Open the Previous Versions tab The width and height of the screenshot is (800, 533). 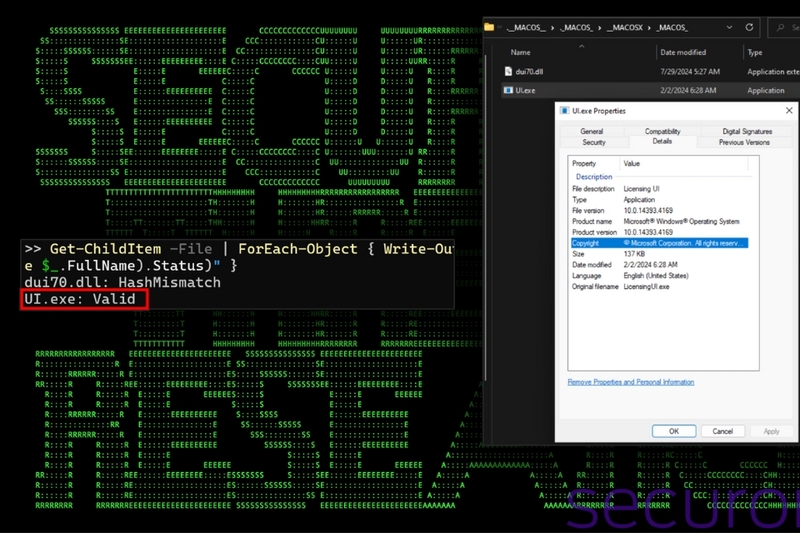[x=744, y=142]
